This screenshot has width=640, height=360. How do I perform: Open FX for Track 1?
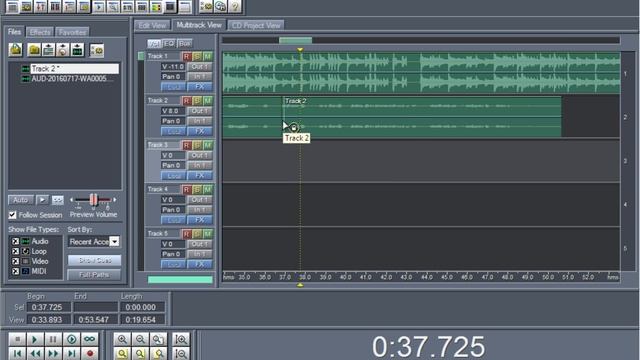pos(200,87)
